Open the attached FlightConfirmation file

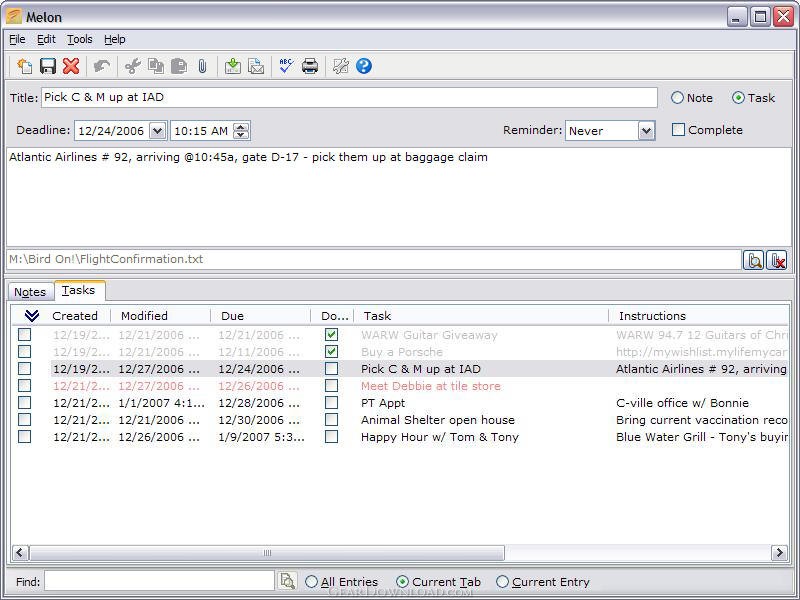coord(754,260)
